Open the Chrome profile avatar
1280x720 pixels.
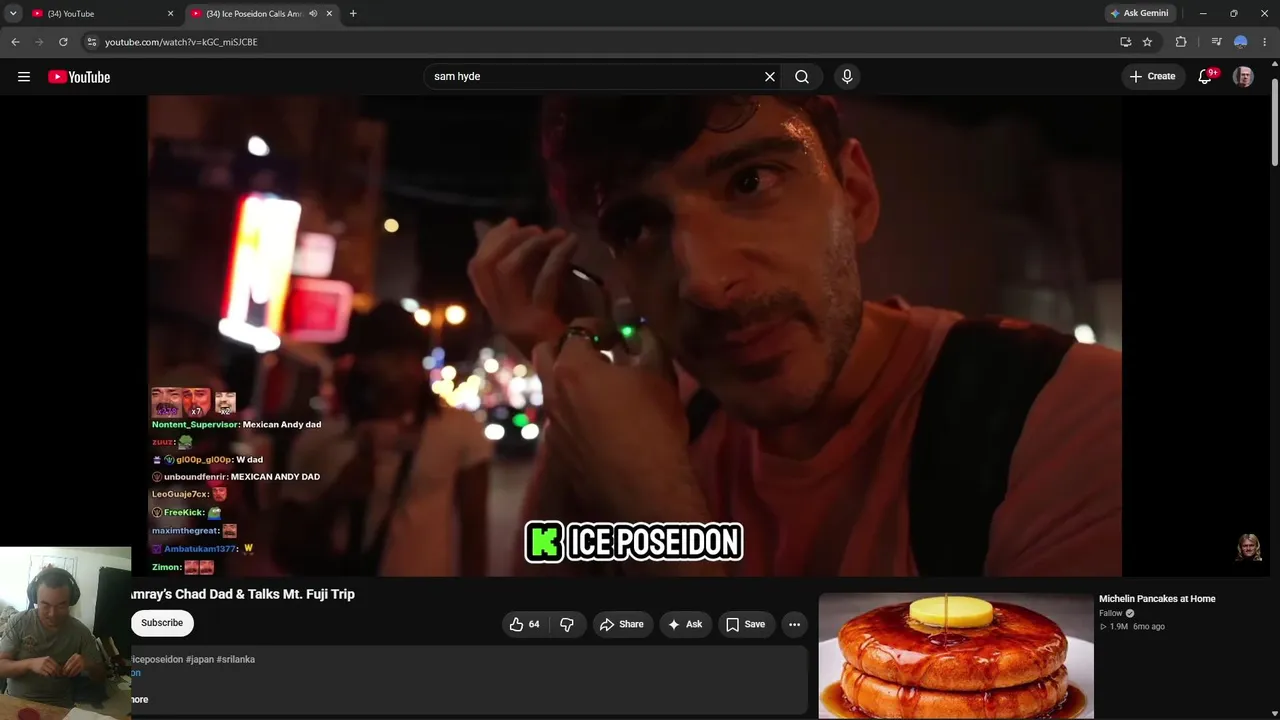coord(1241,42)
